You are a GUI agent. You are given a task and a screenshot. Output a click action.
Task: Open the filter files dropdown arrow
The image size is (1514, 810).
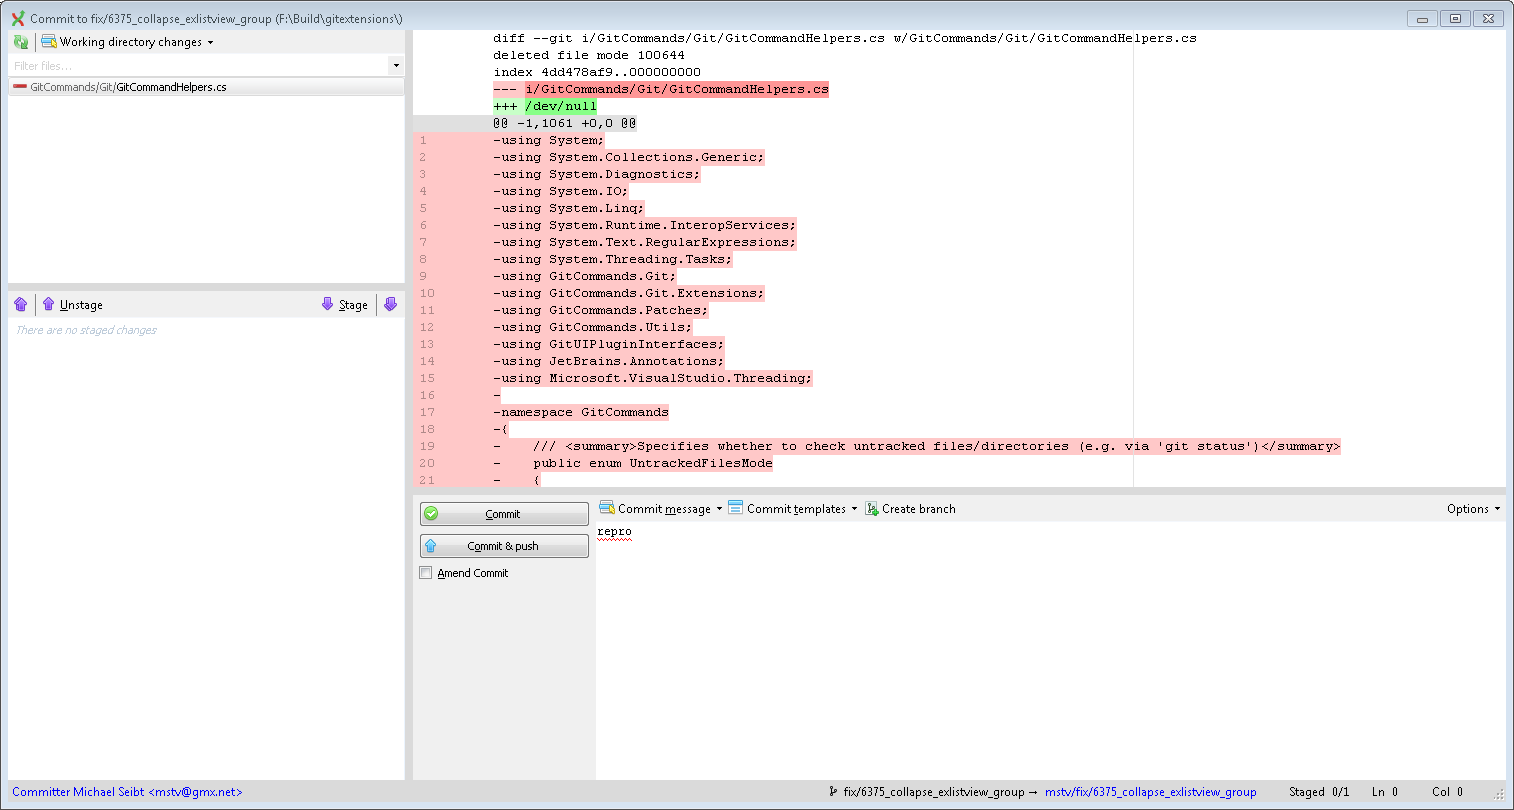396,64
